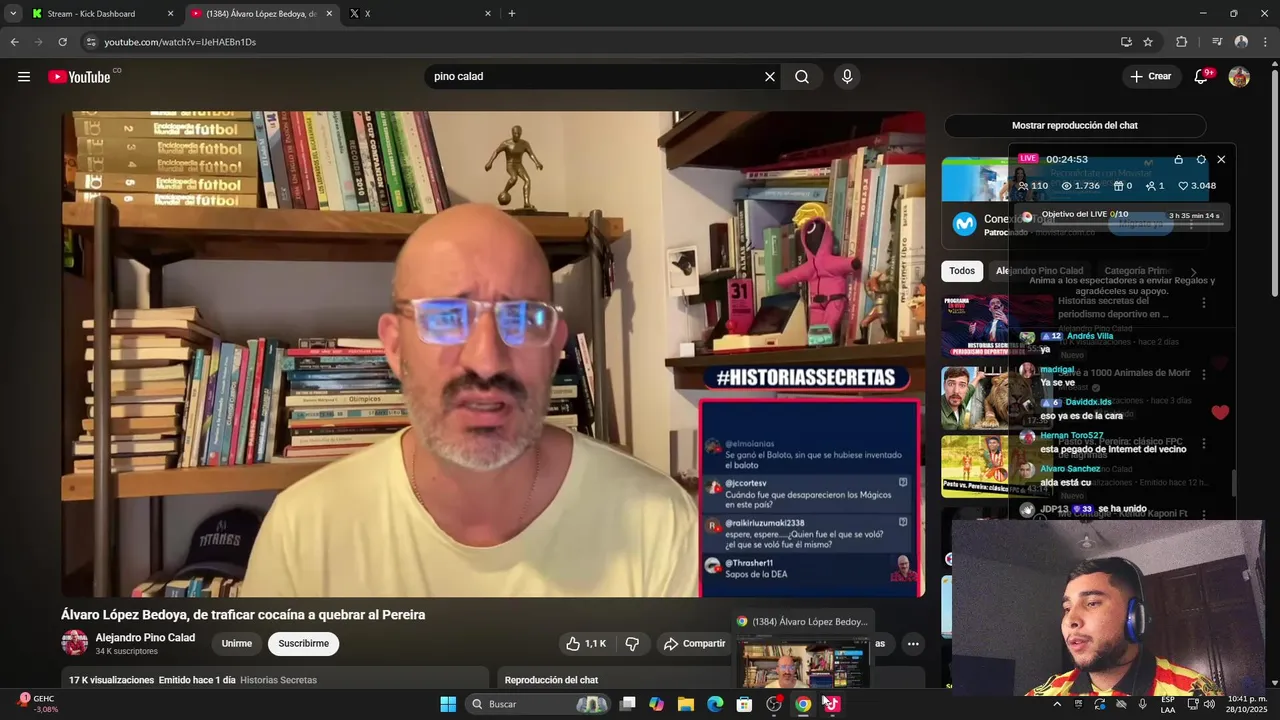Go to YouTube home via logo
This screenshot has height=720, width=1280.
tap(80, 77)
